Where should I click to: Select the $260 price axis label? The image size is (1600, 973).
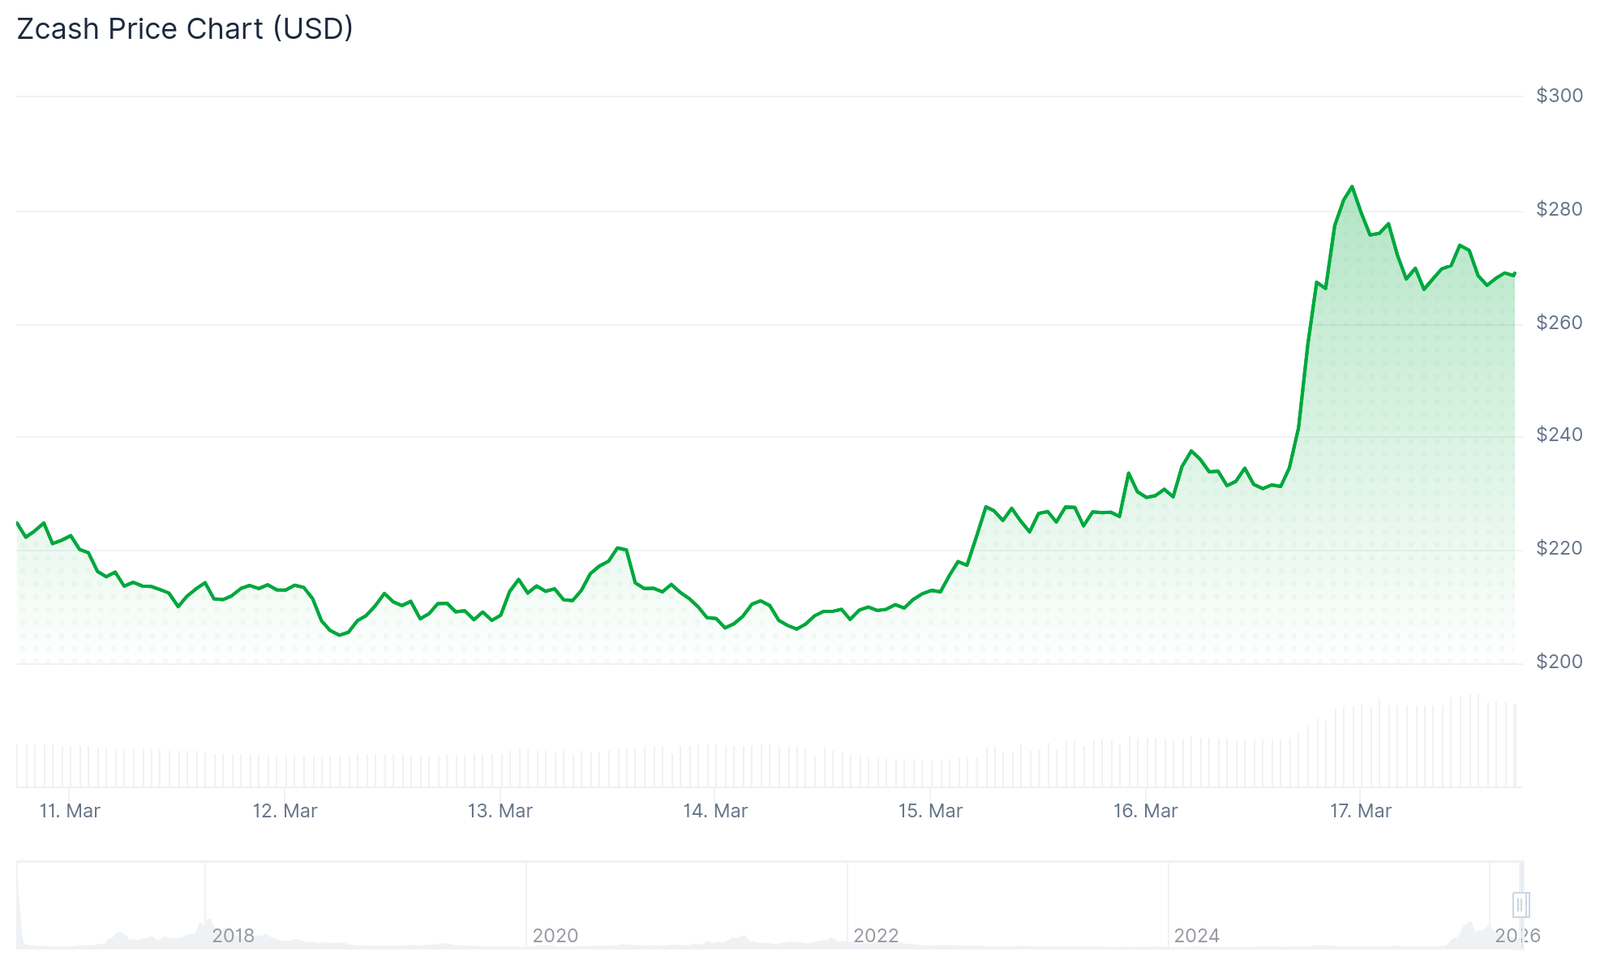[1559, 323]
